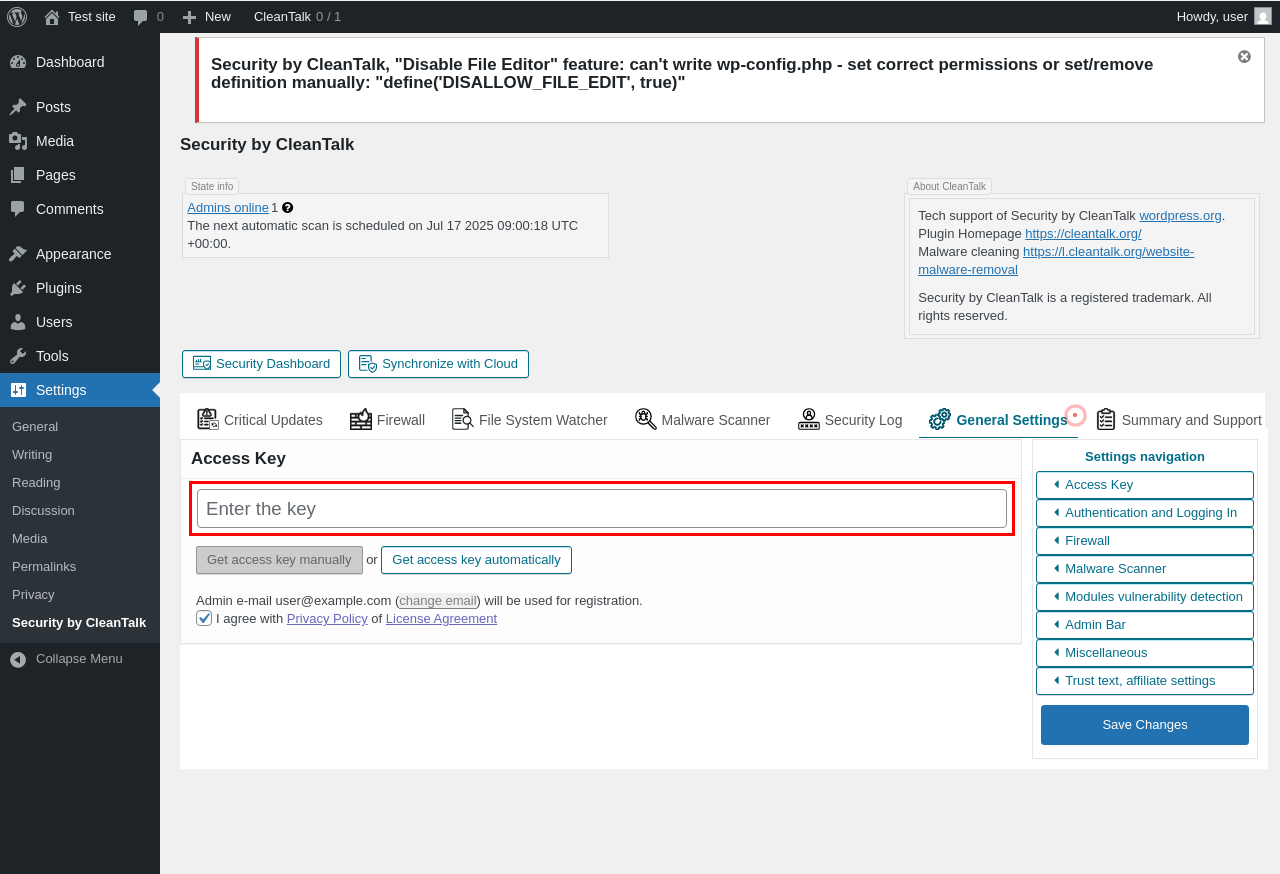1280x874 pixels.
Task: Click the Settings sliders icon
Action: [x=18, y=390]
